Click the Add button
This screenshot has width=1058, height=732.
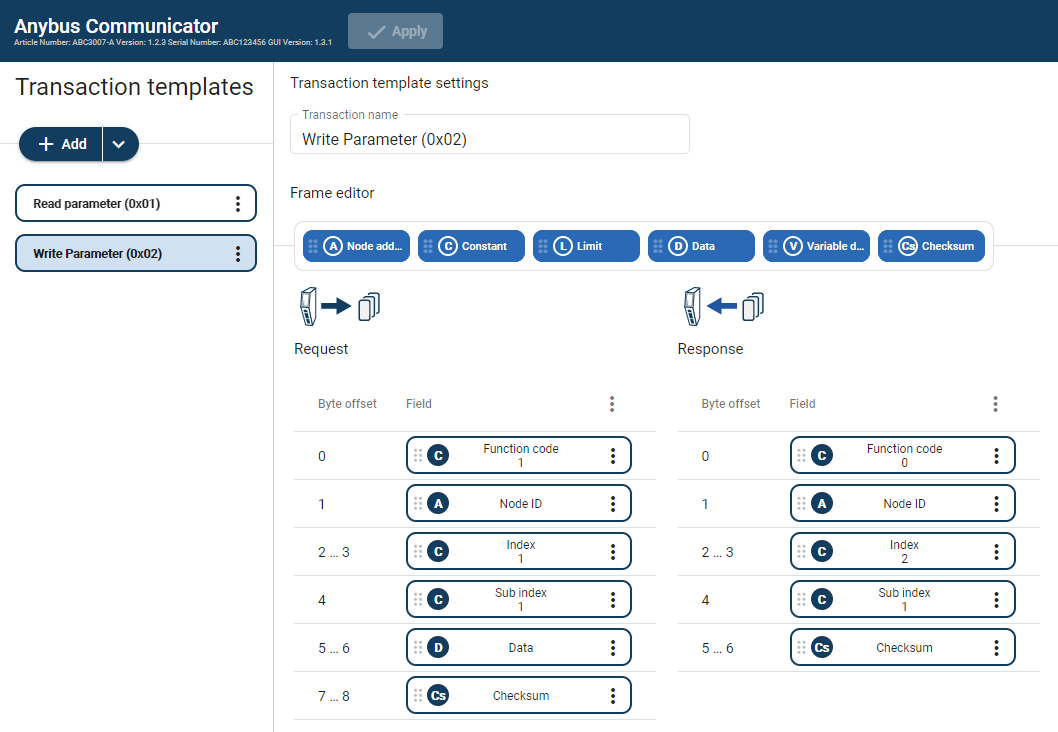pyautogui.click(x=60, y=144)
